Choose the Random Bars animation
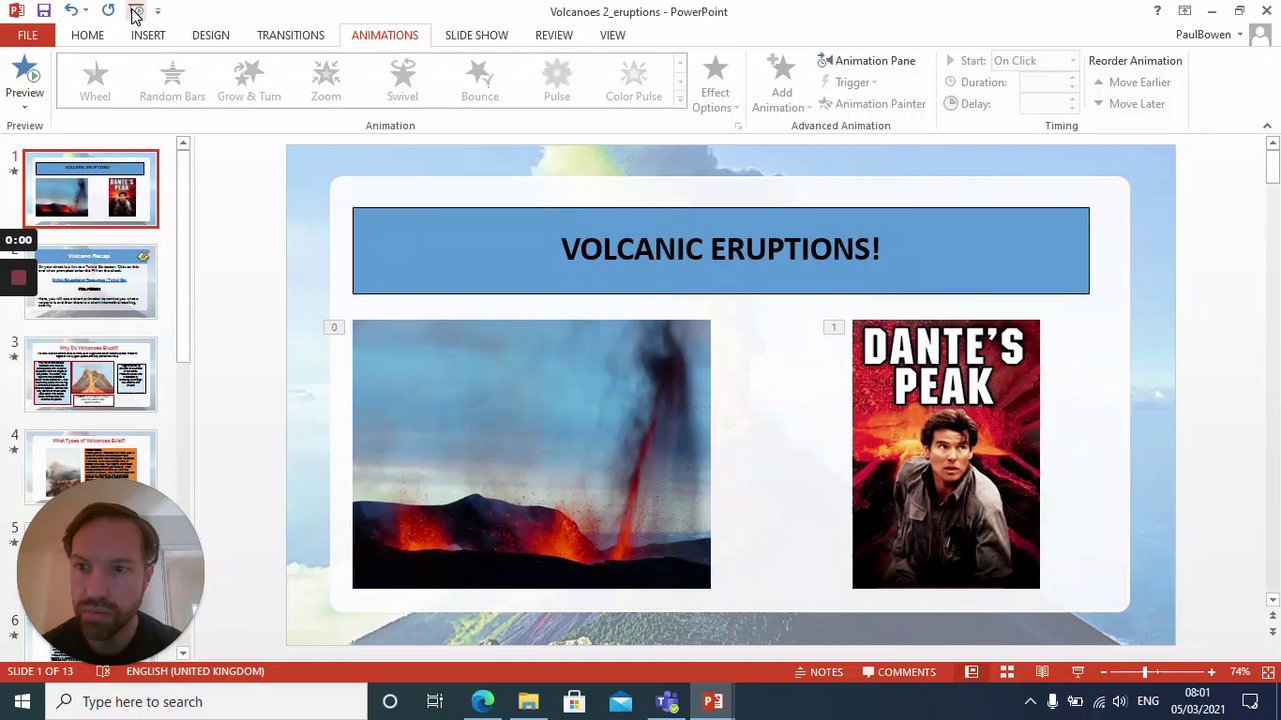 [x=172, y=80]
